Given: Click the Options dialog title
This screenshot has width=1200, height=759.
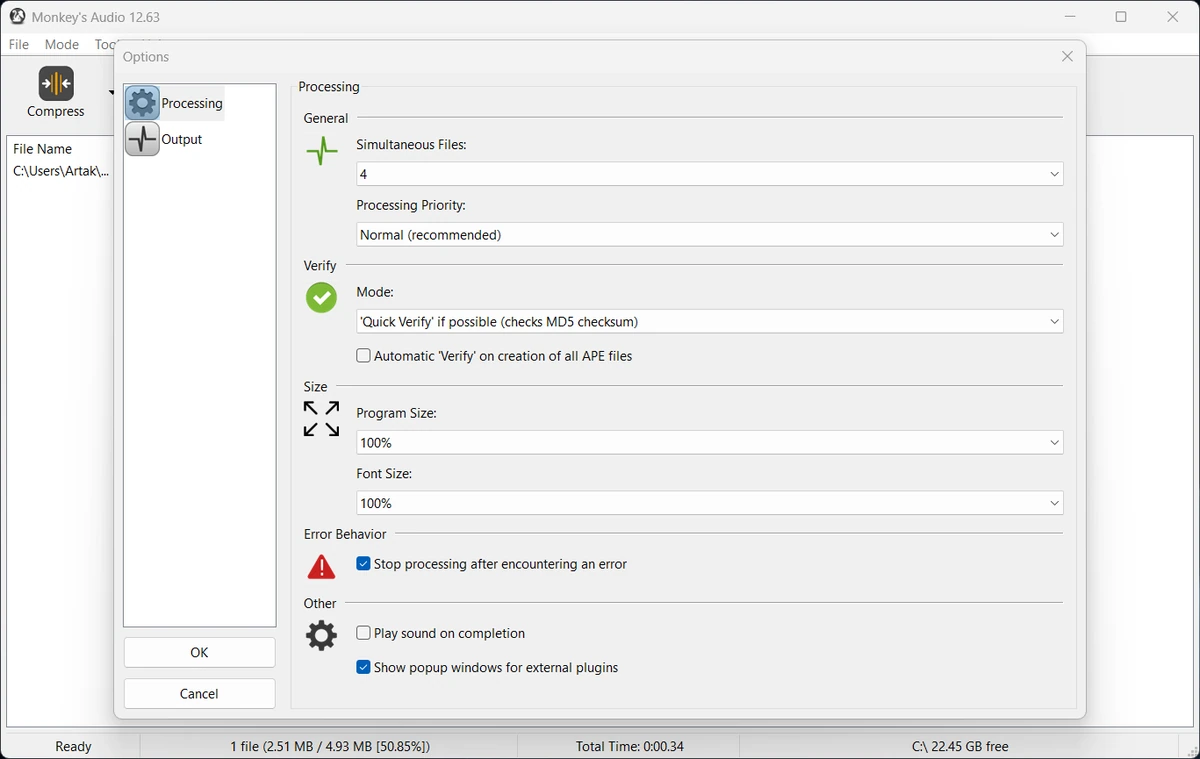Looking at the screenshot, I should (x=146, y=57).
